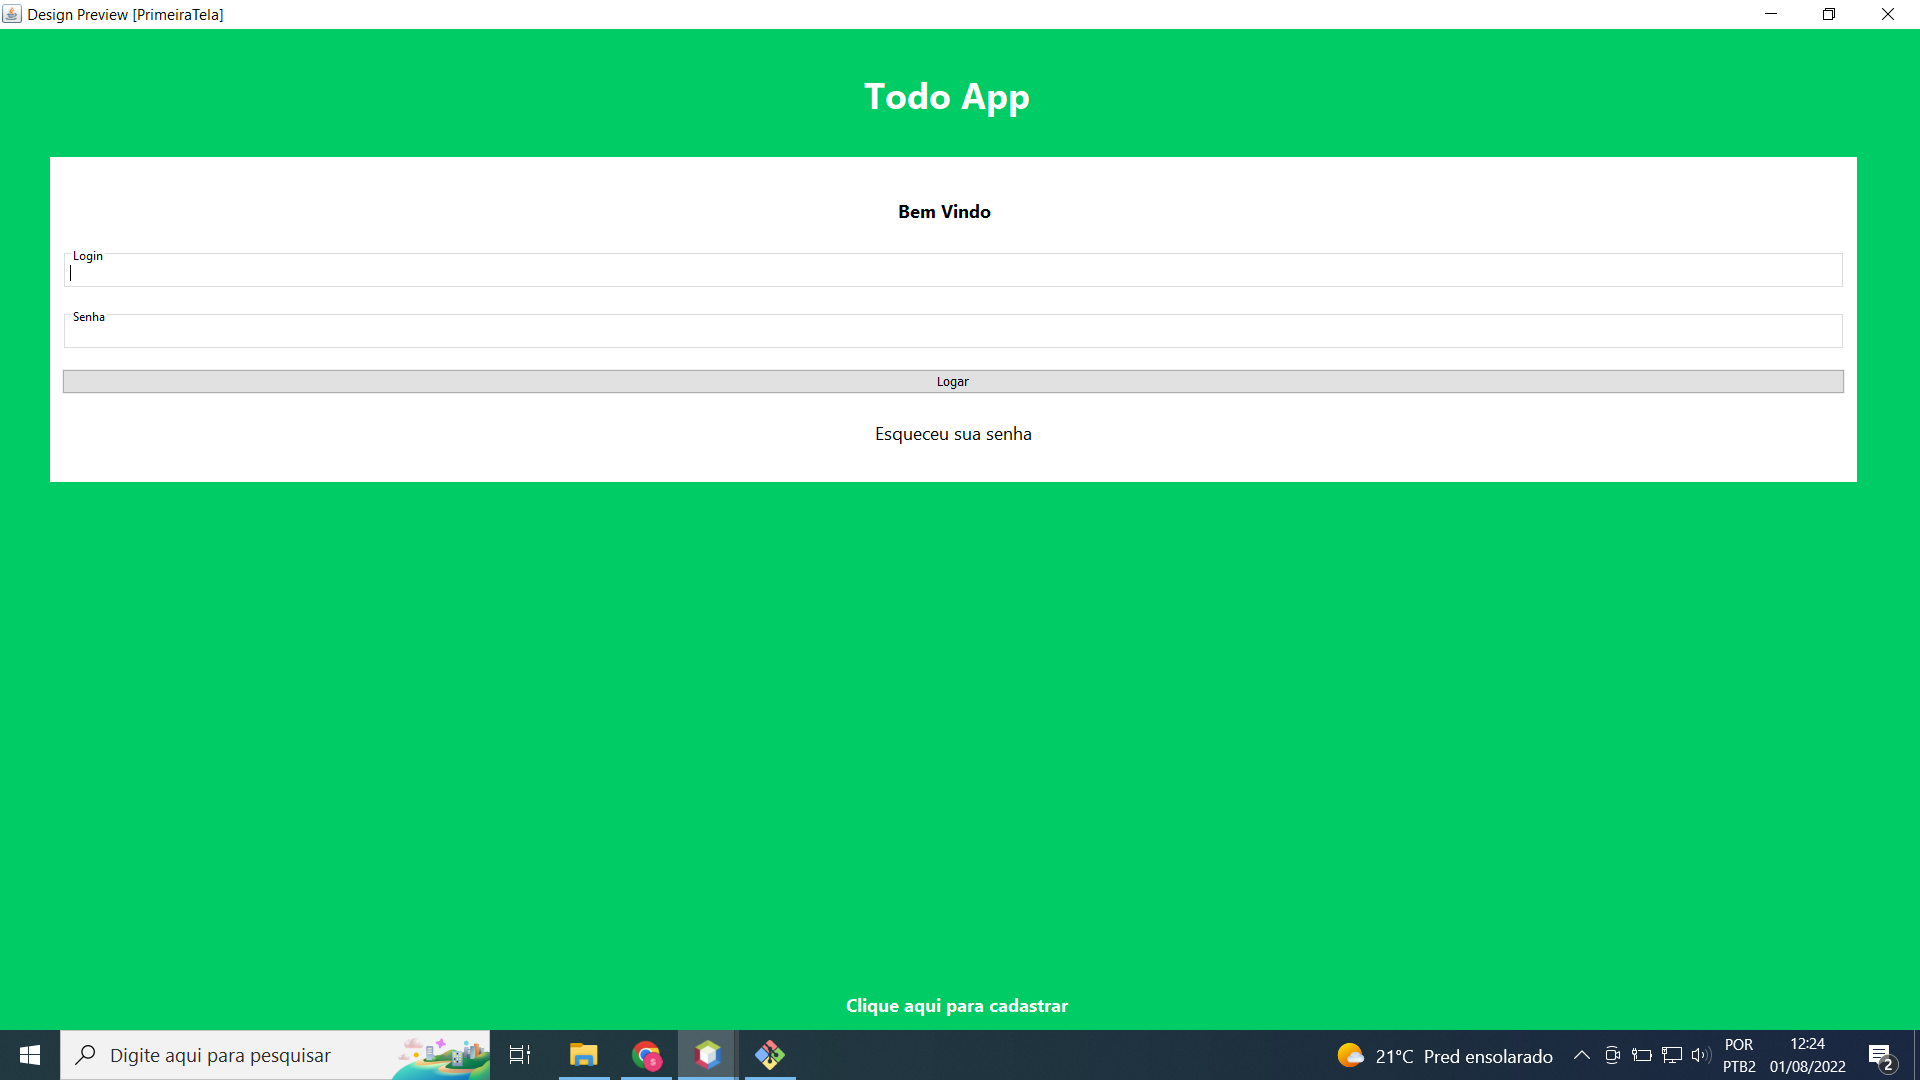
Task: Open the Start menu
Action: click(x=29, y=1055)
